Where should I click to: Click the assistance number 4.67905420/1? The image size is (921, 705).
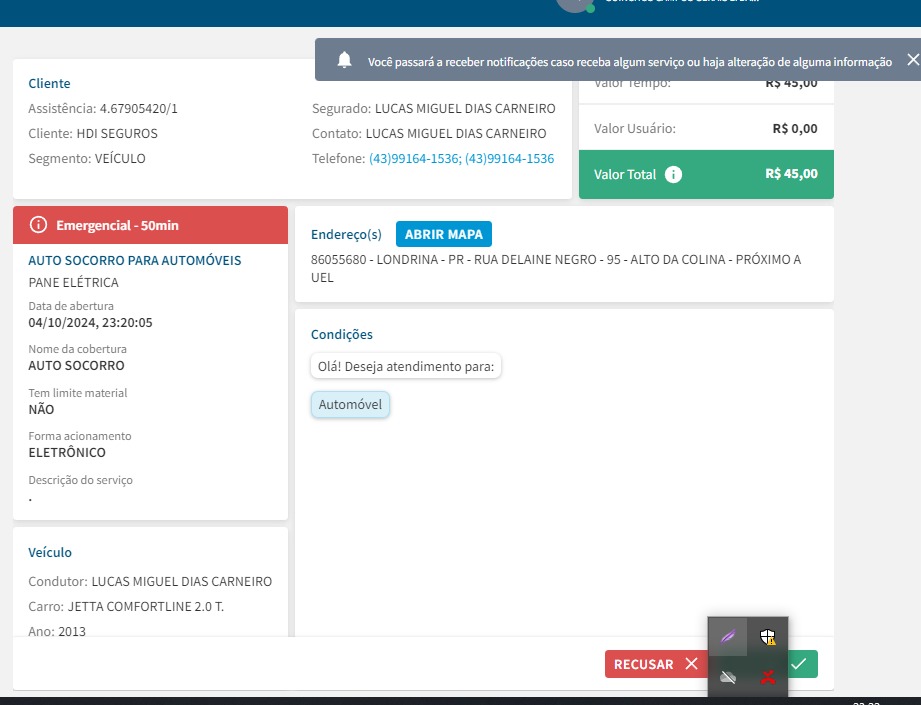[x=139, y=109]
